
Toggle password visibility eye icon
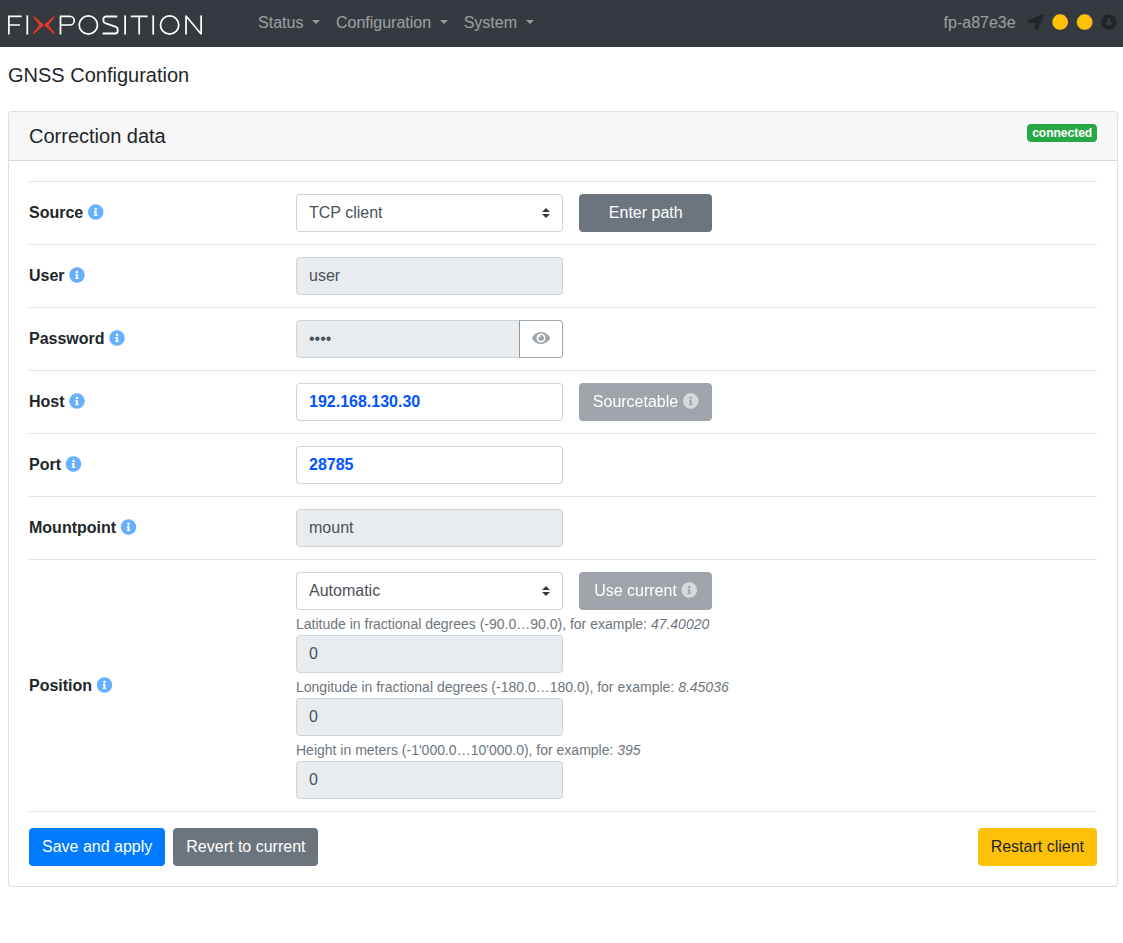tap(541, 339)
